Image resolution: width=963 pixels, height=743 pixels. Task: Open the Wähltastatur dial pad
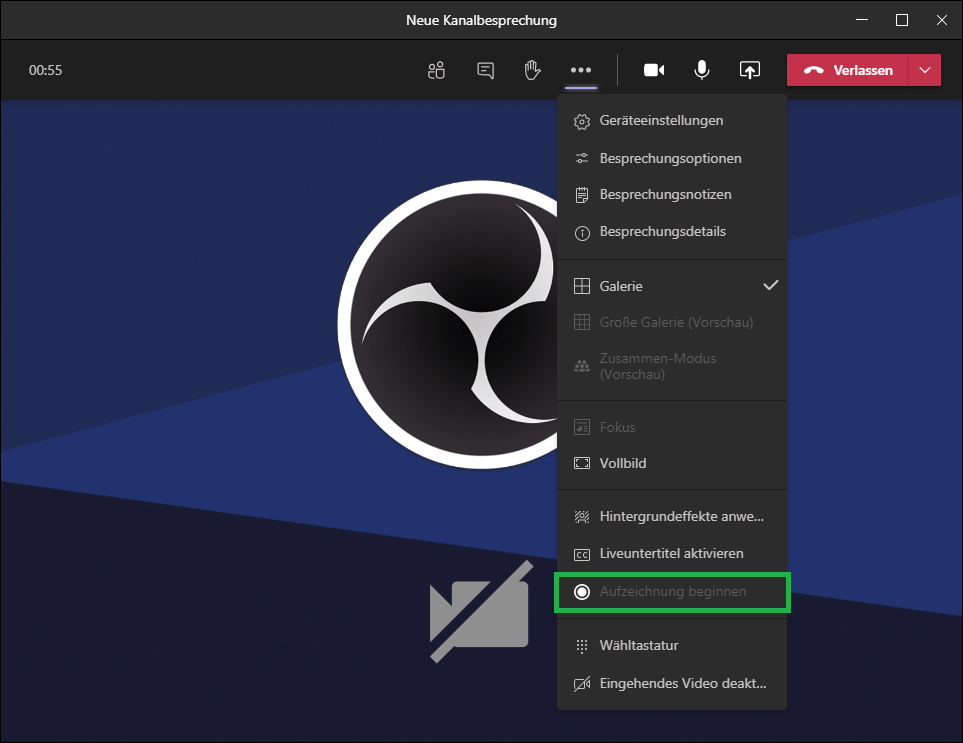tap(672, 646)
